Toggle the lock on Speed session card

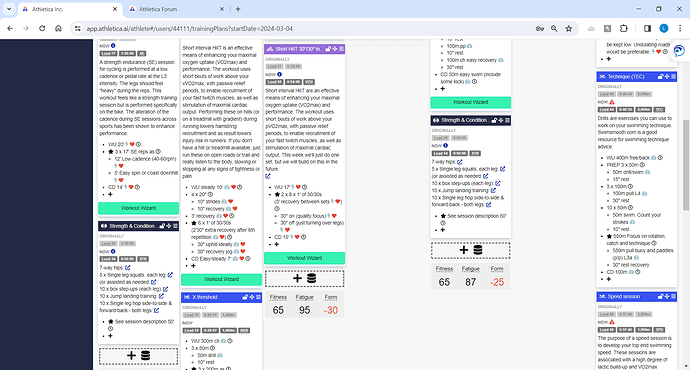click(661, 297)
